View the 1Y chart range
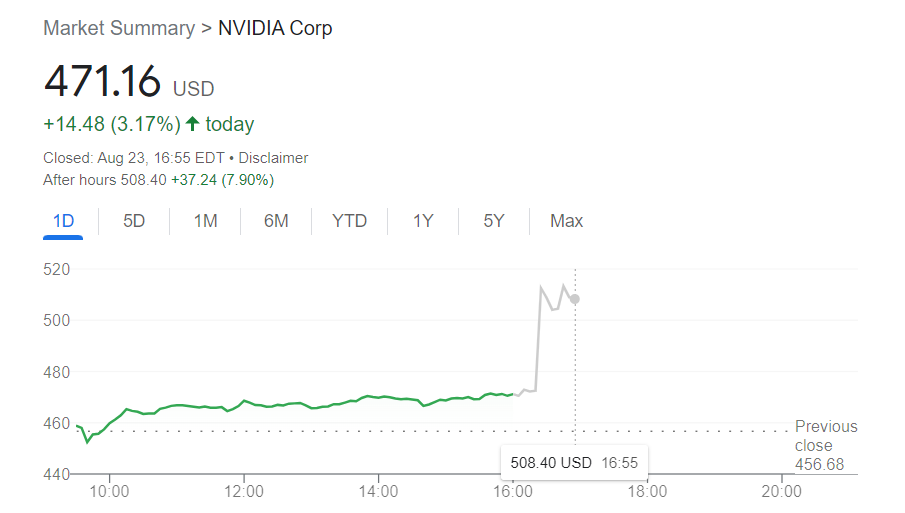 (x=423, y=221)
